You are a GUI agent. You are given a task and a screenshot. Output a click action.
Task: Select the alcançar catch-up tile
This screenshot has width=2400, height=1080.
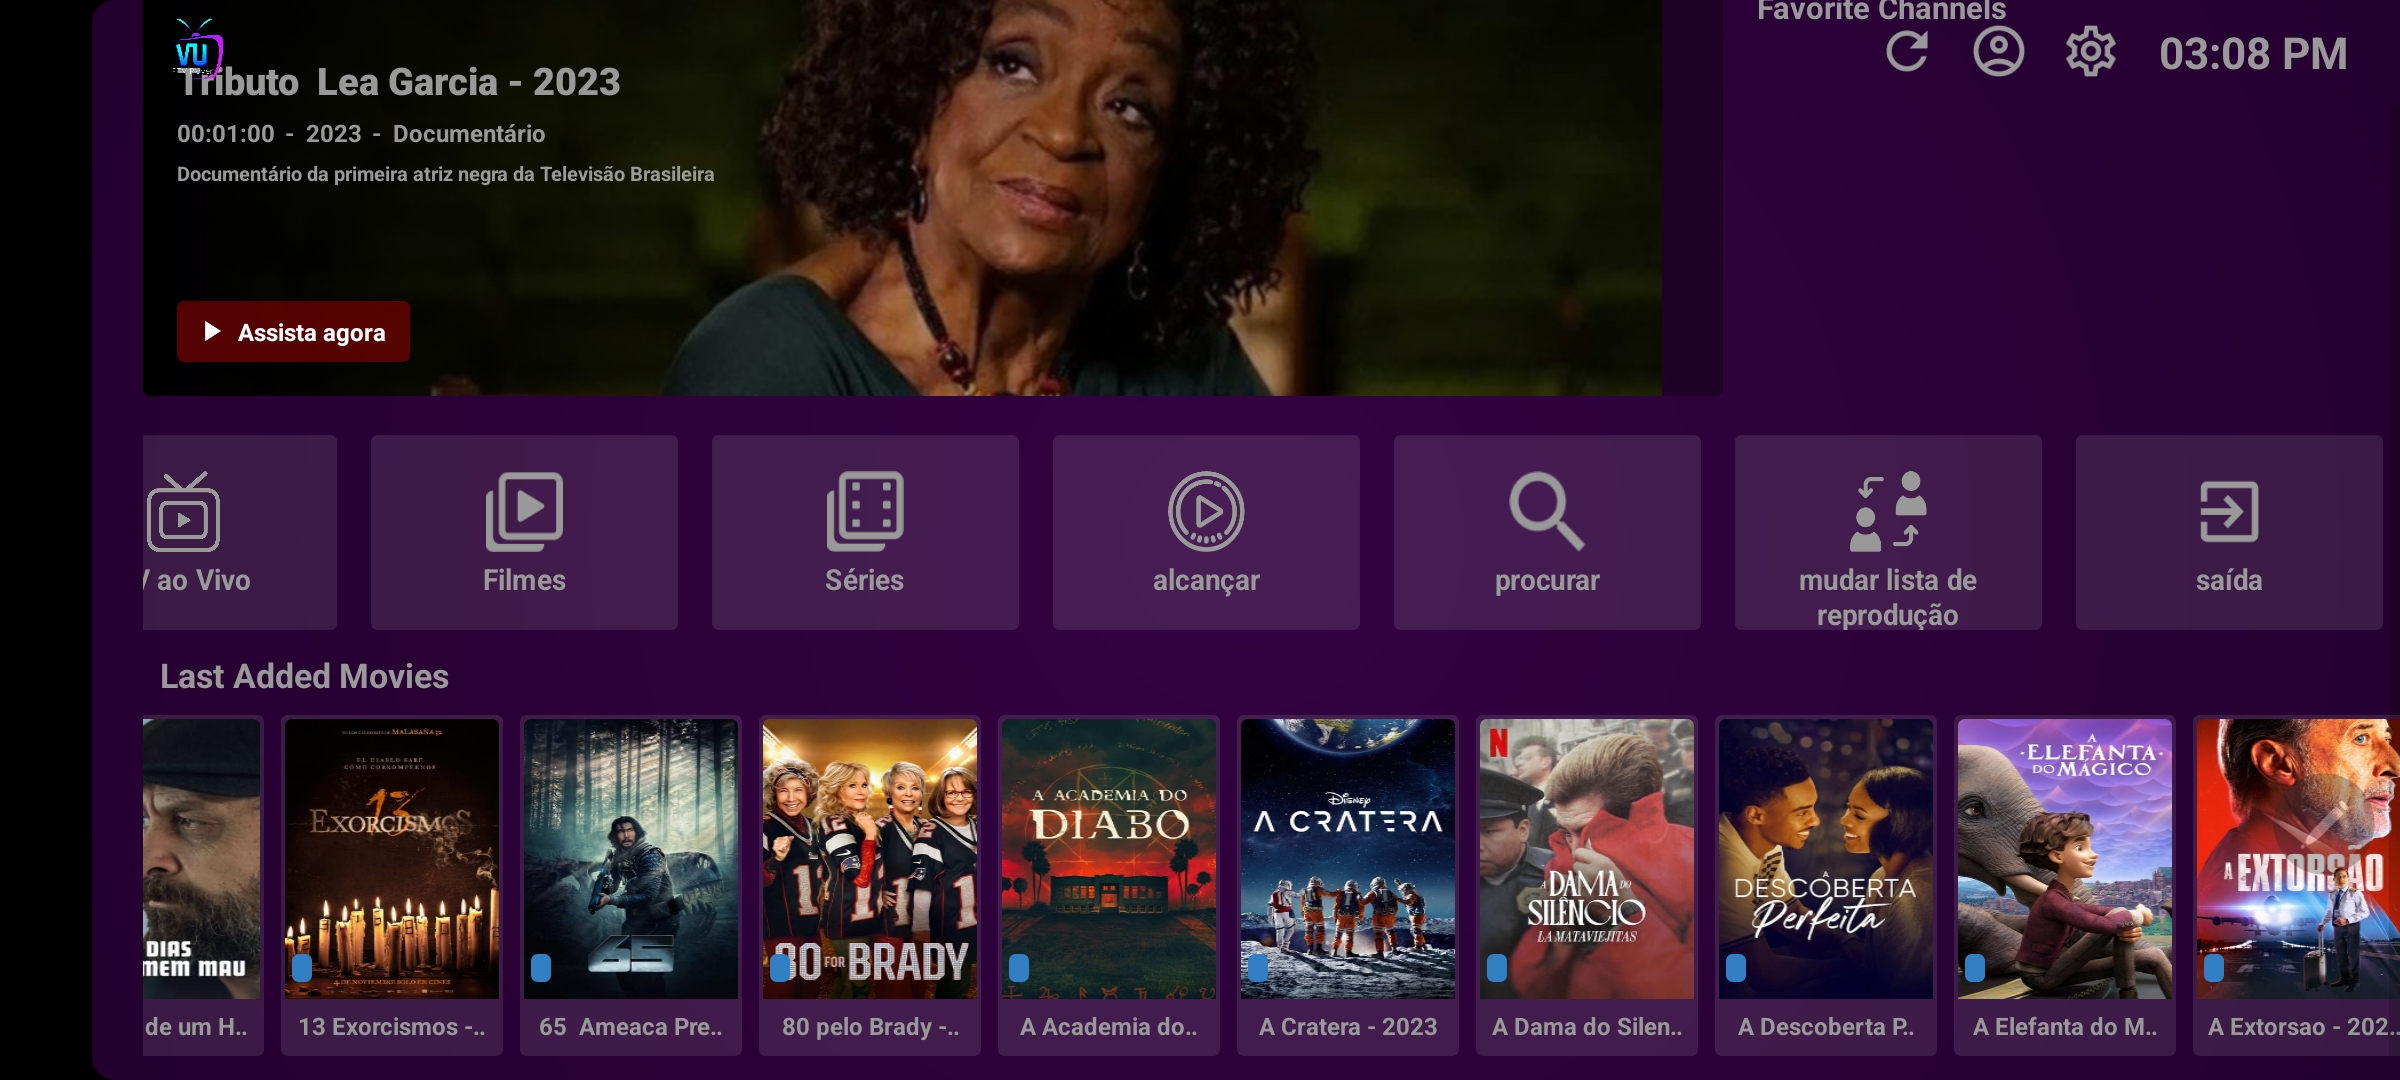[1206, 532]
